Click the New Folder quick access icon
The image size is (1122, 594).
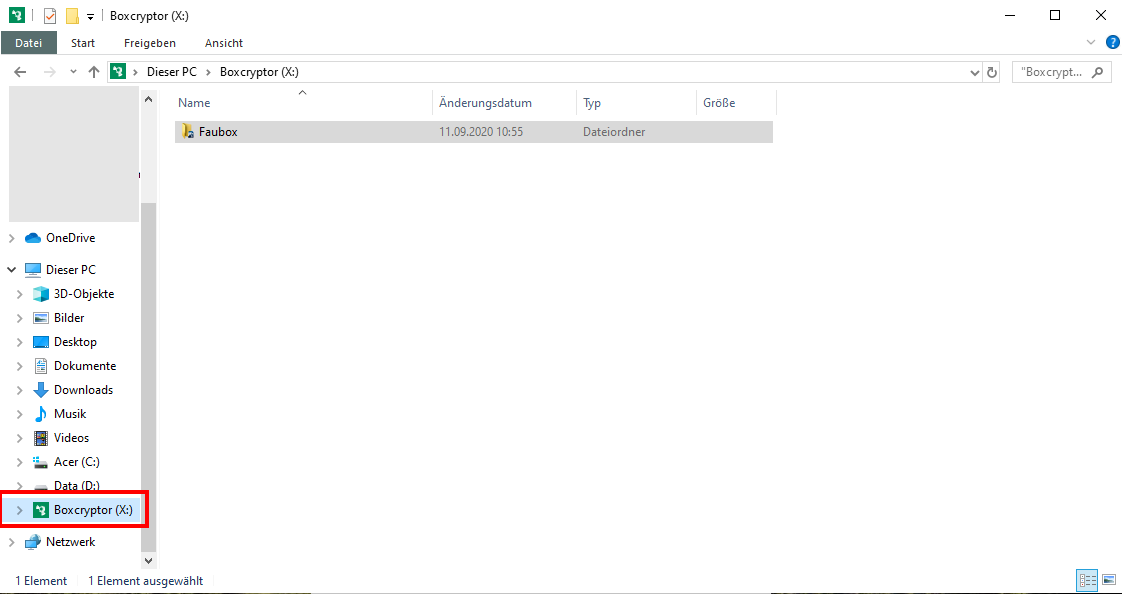click(x=72, y=16)
